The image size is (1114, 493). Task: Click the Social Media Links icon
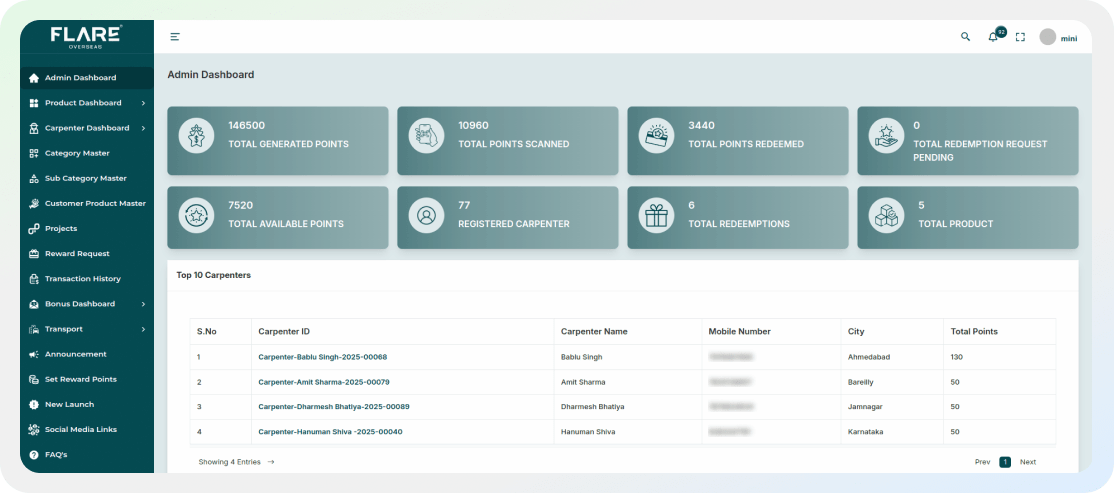click(x=33, y=430)
